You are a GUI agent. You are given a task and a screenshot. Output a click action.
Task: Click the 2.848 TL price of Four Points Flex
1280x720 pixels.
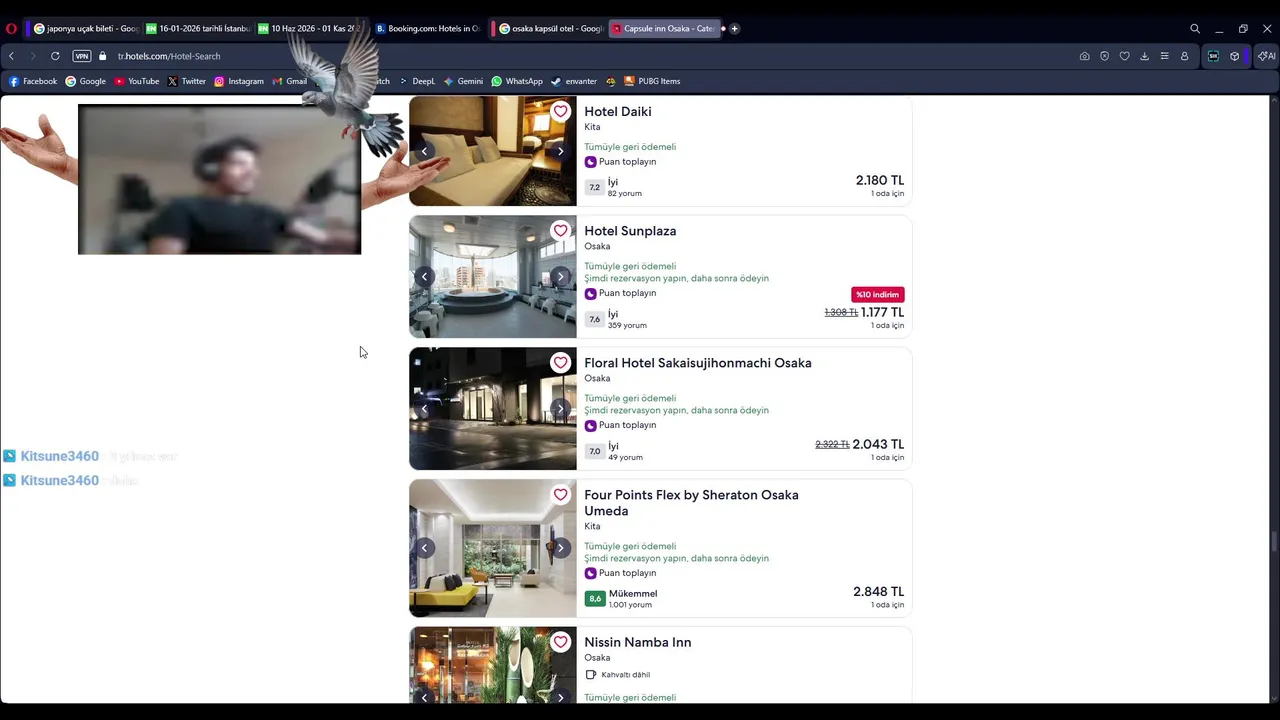click(878, 592)
